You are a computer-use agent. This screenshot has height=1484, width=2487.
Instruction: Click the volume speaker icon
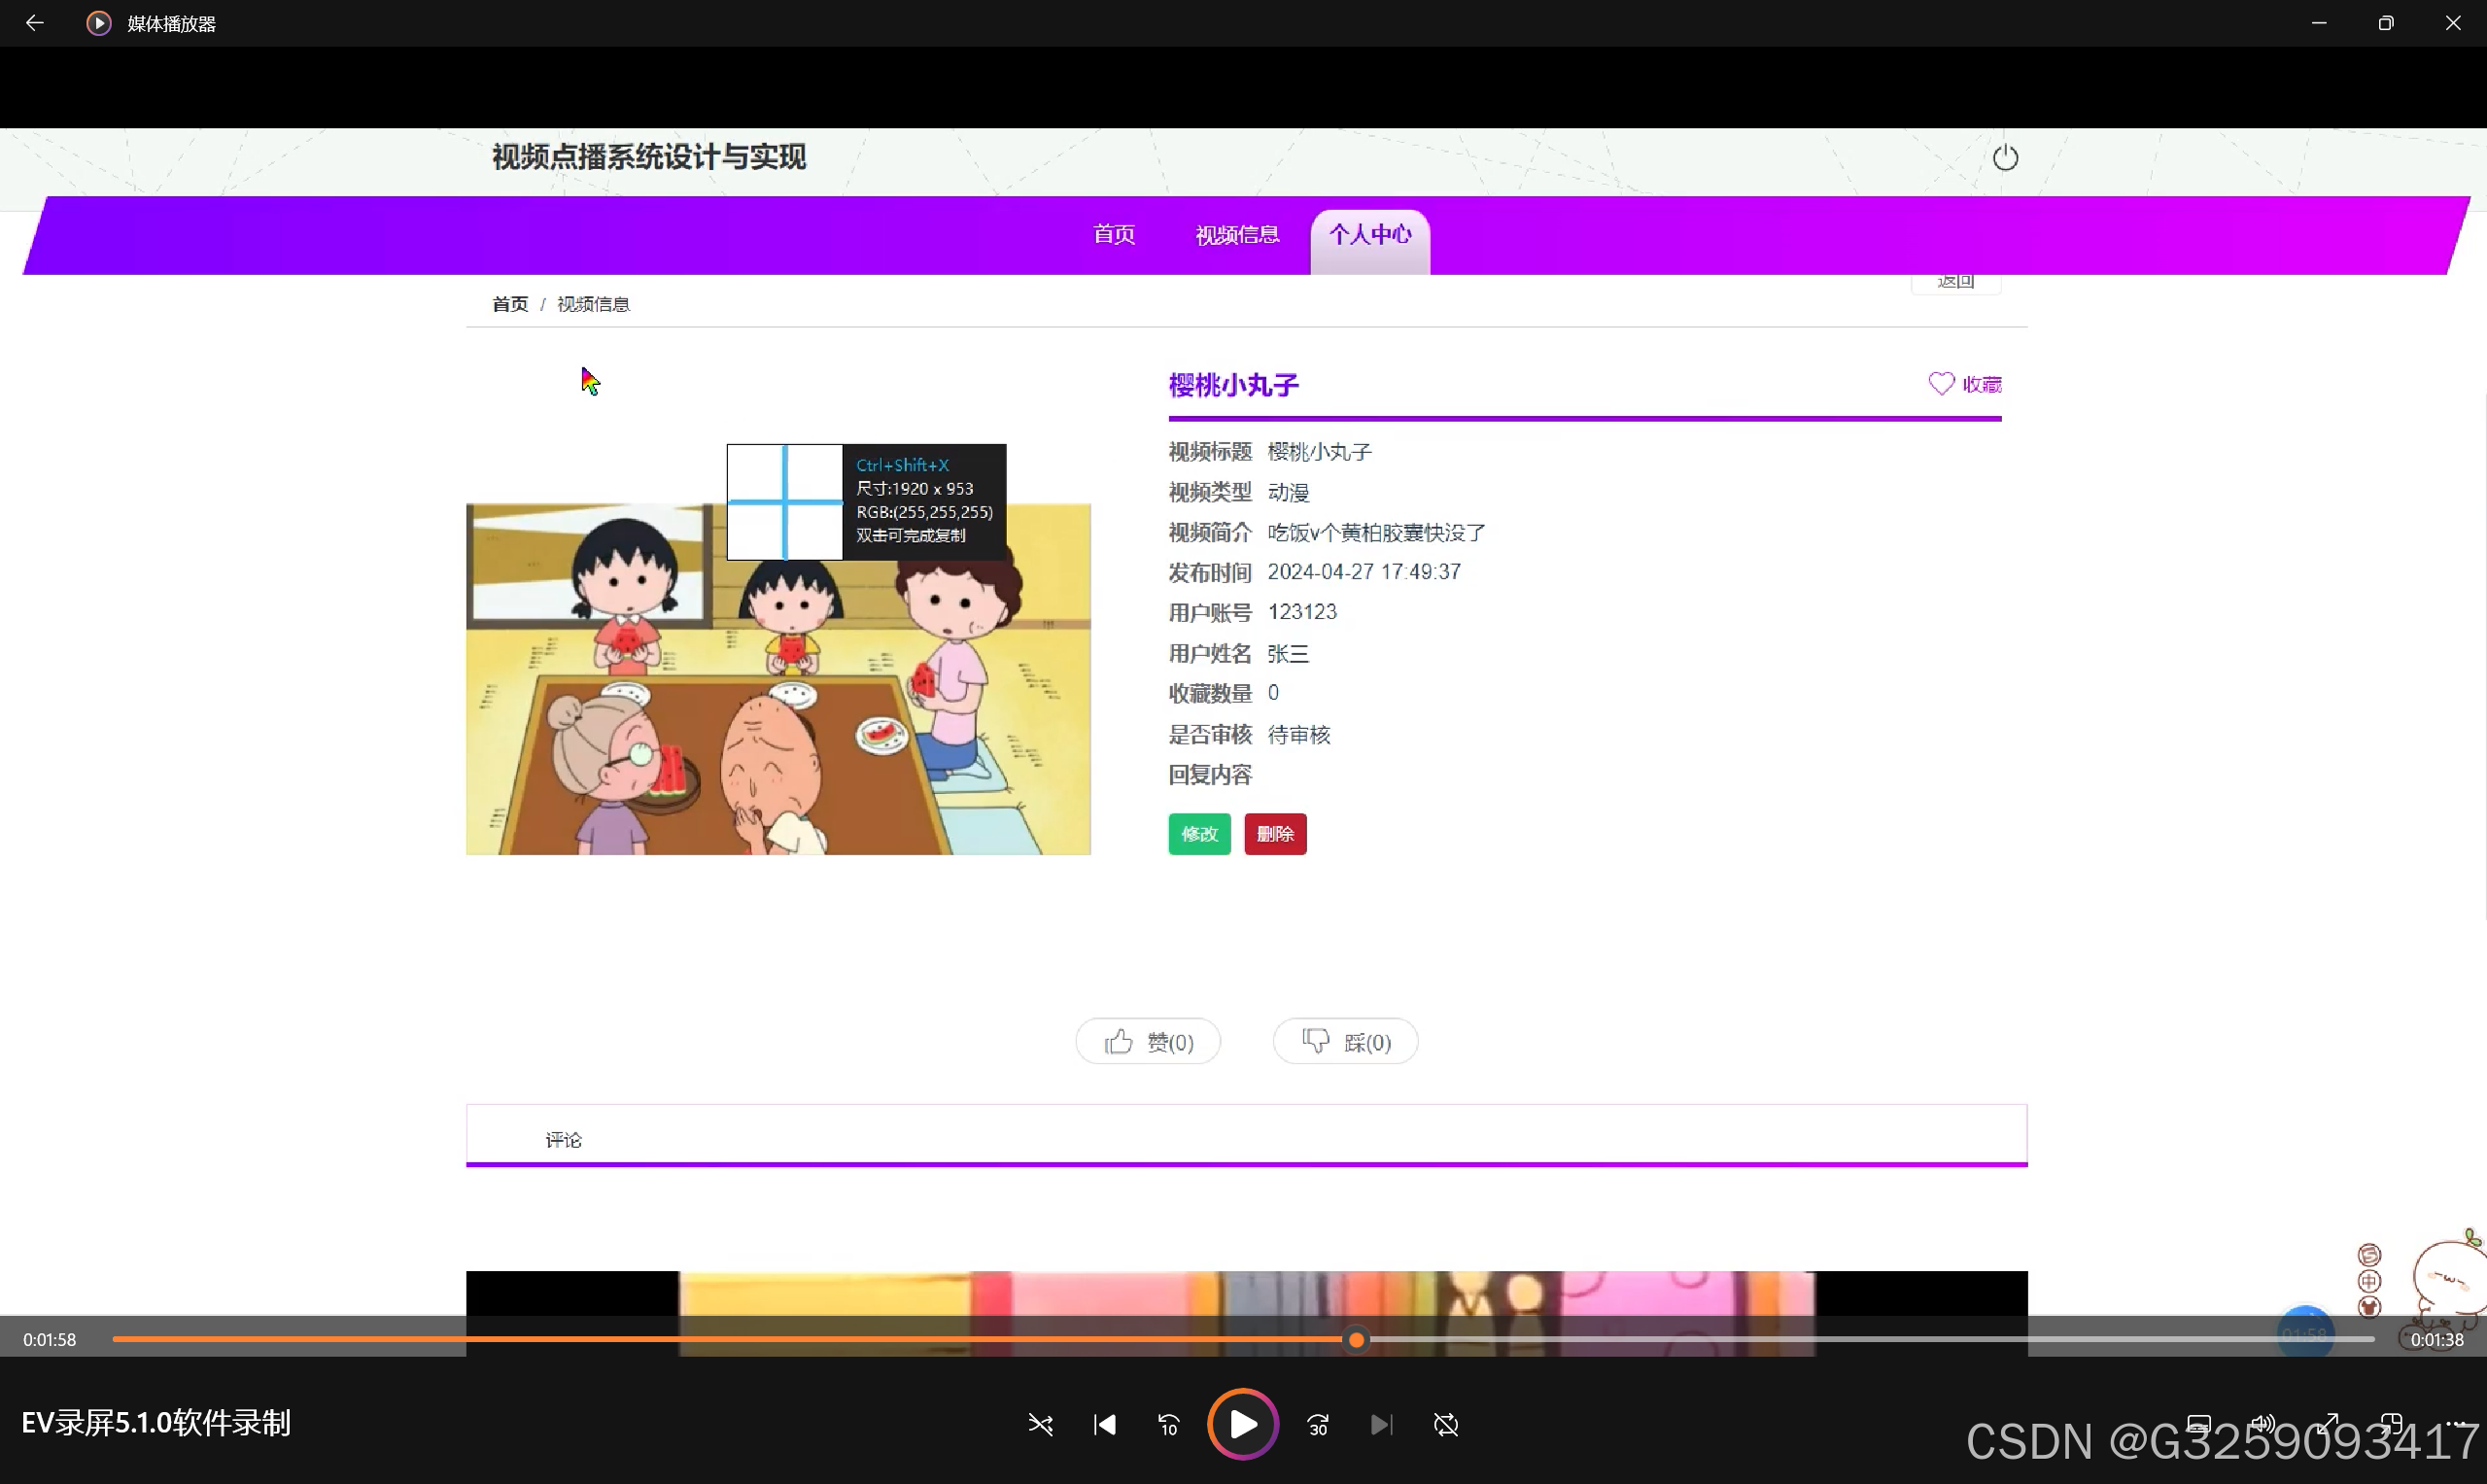pos(2262,1424)
